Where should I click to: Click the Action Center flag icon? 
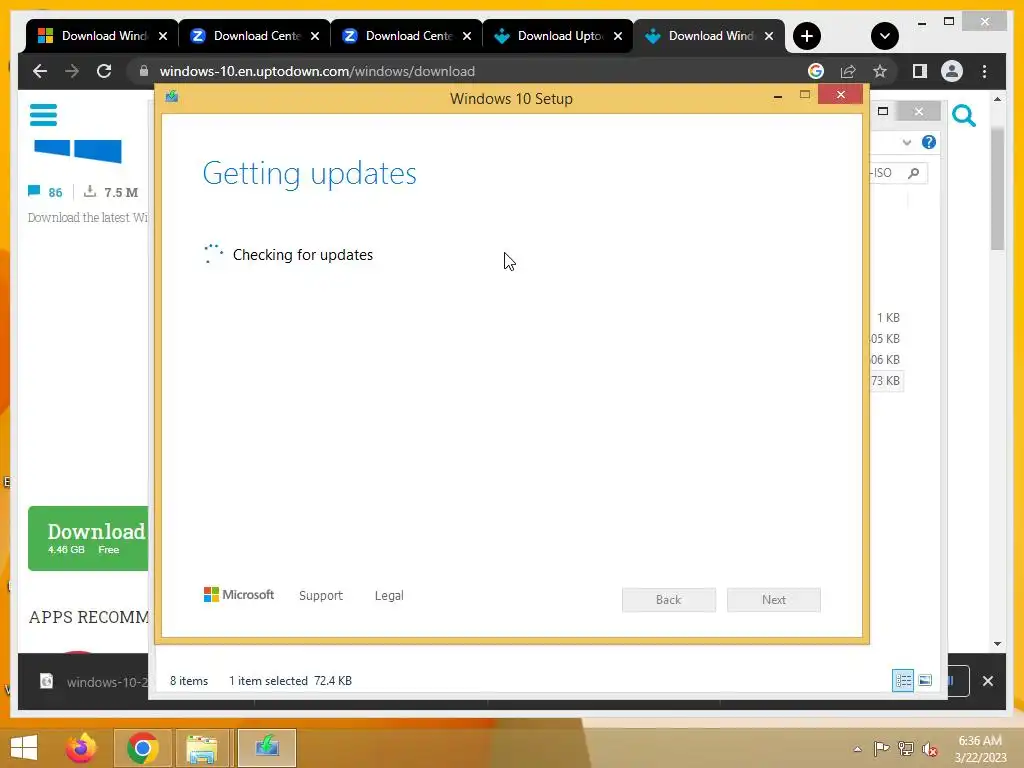coord(881,749)
